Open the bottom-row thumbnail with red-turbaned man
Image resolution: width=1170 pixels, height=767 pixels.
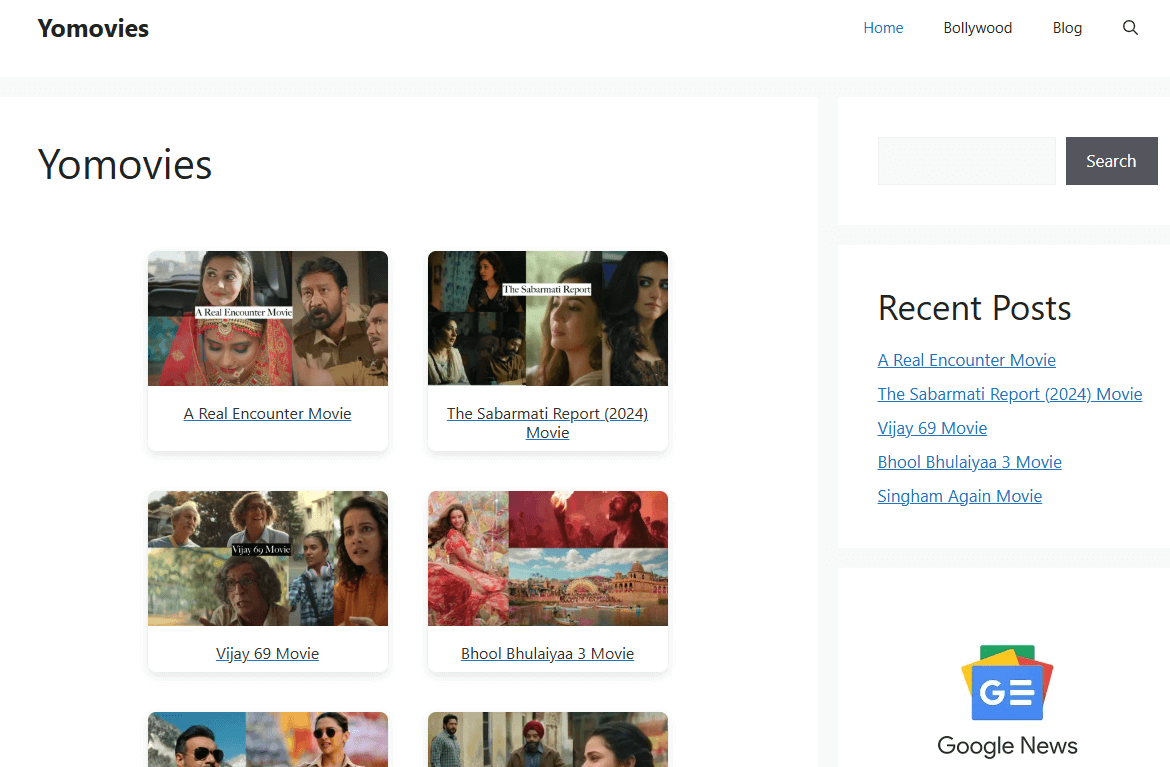548,739
